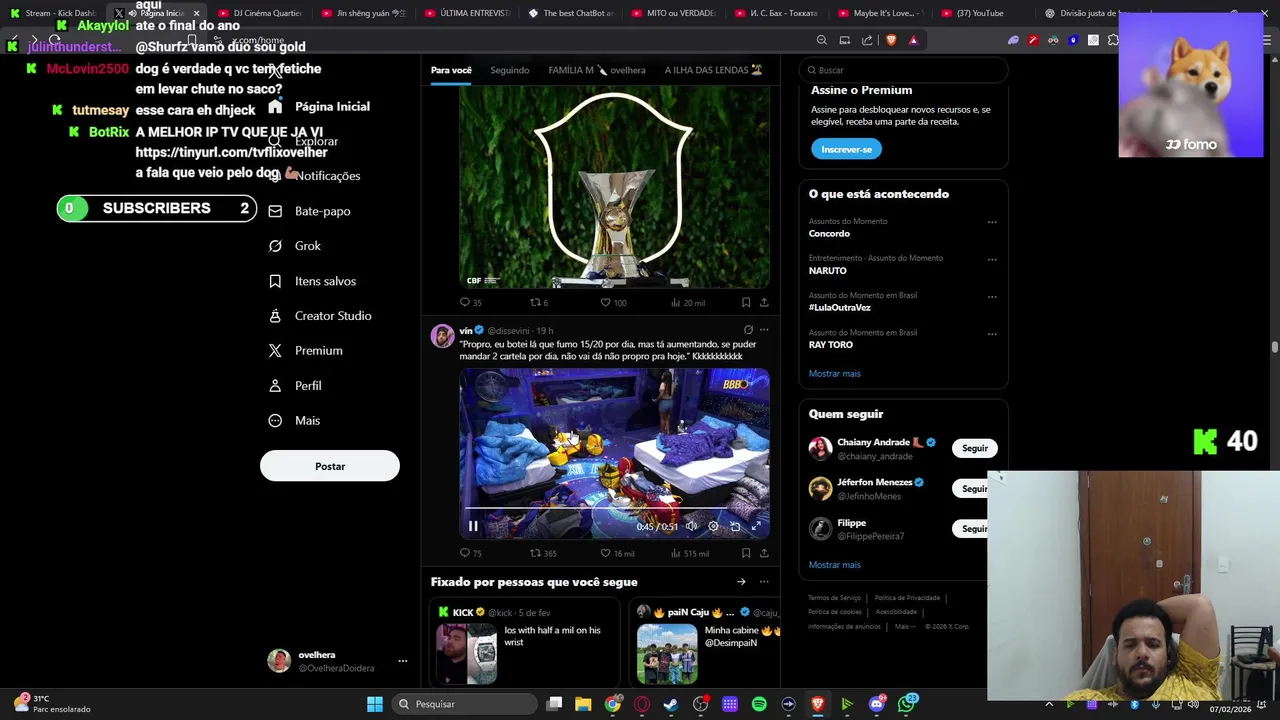Open Bate-papo (messages) in the X sidebar

309,211
